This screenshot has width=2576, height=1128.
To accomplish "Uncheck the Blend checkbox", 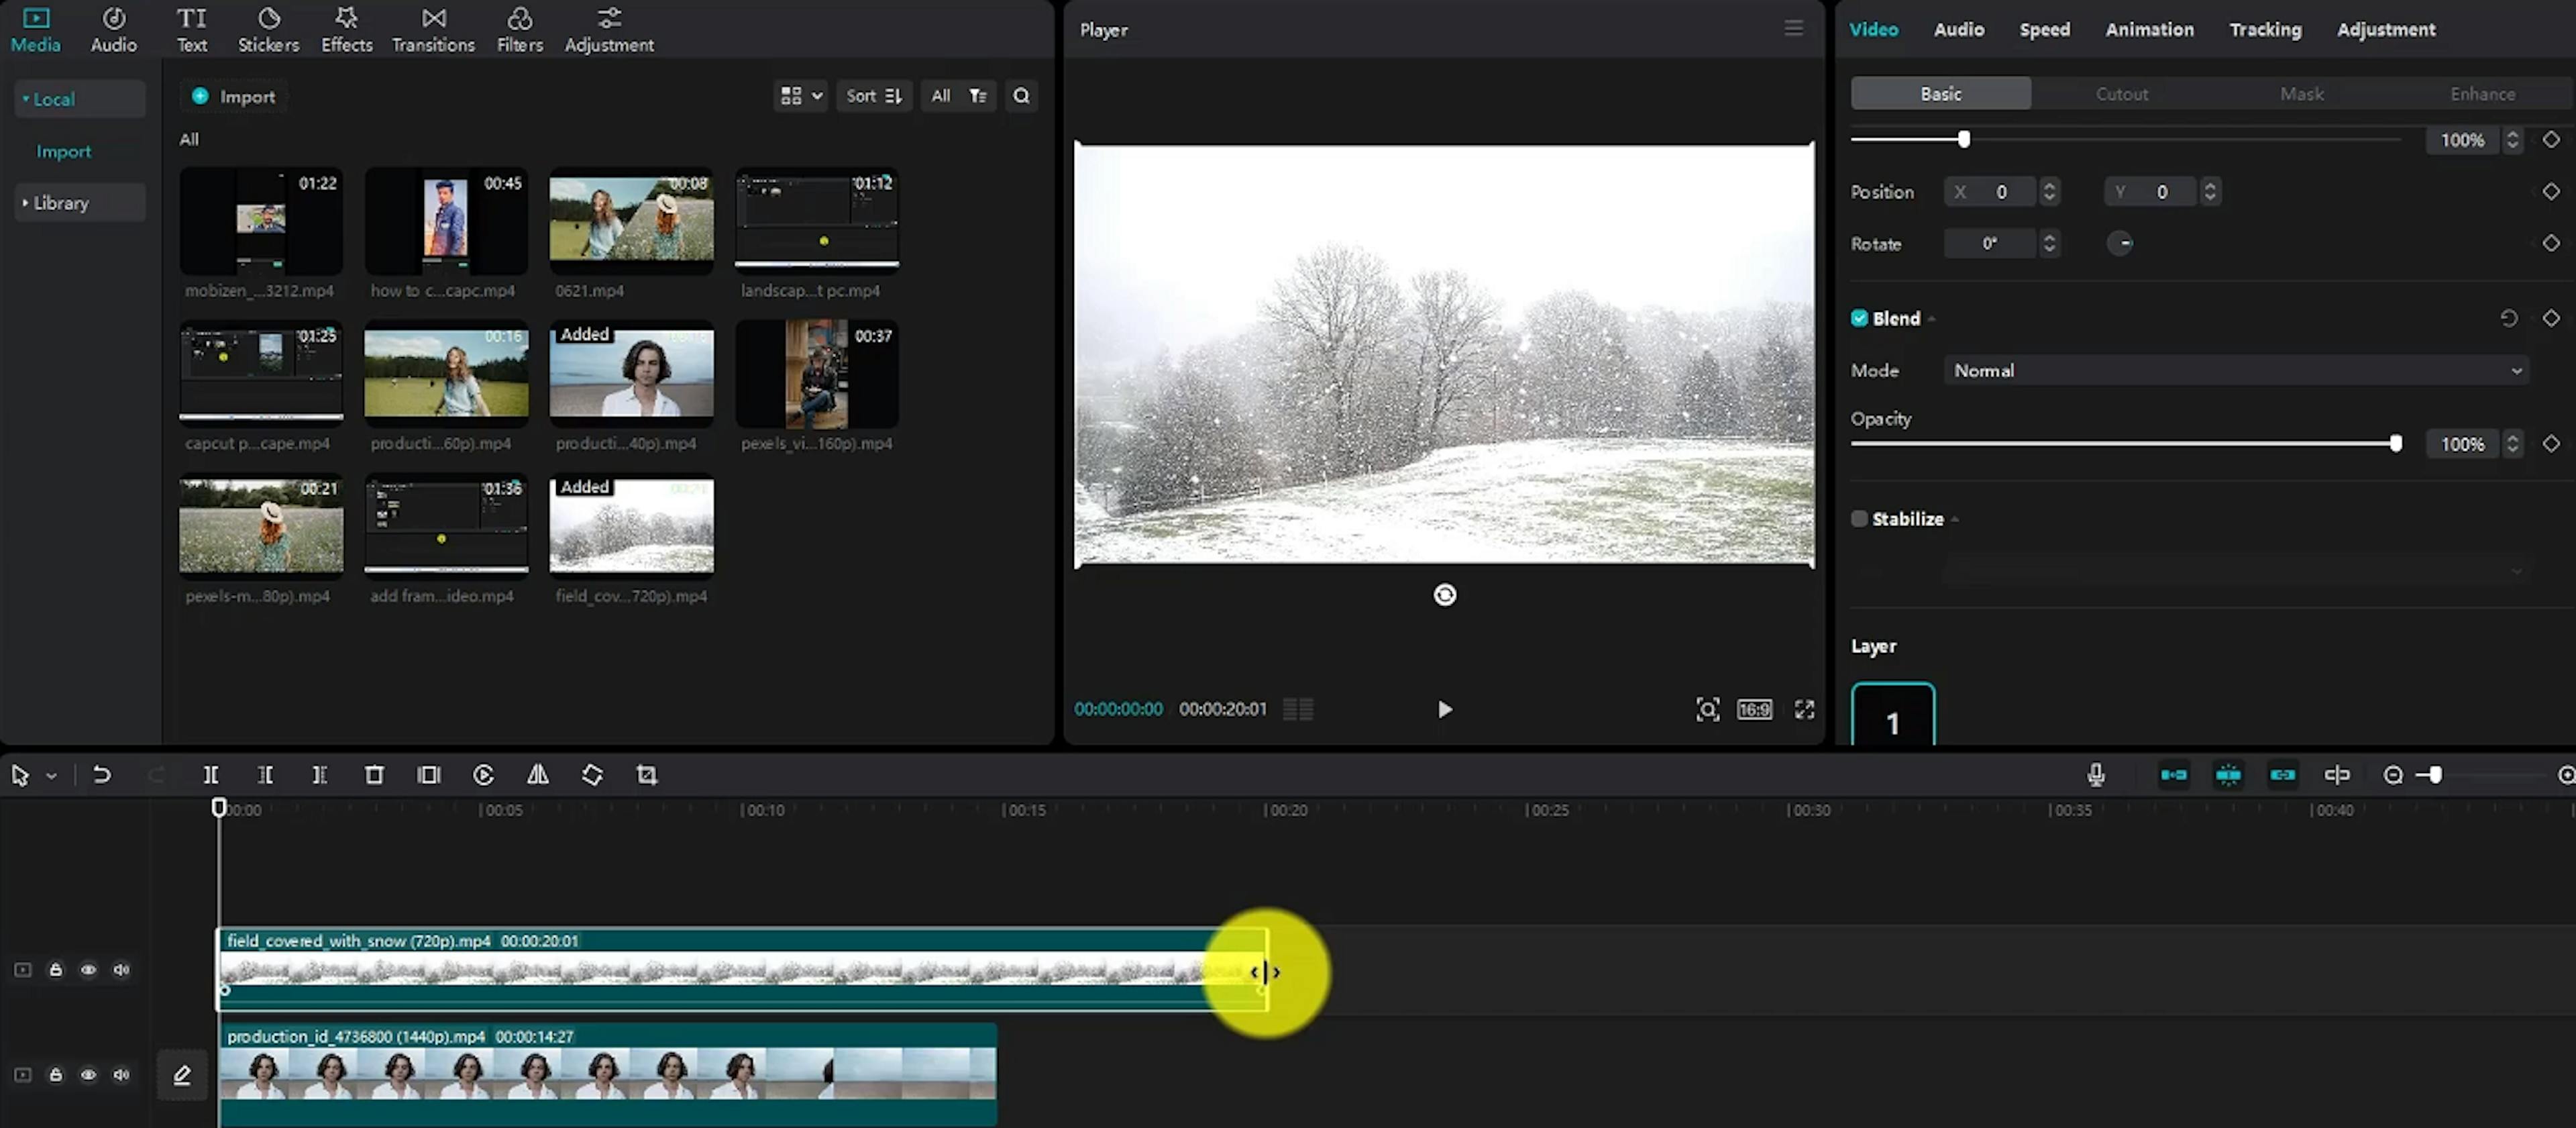I will 1859,318.
